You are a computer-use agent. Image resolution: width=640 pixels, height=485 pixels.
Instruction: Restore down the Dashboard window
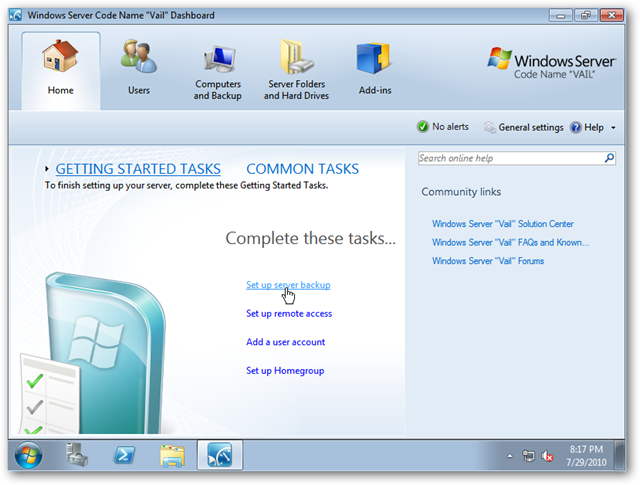[x=586, y=16]
